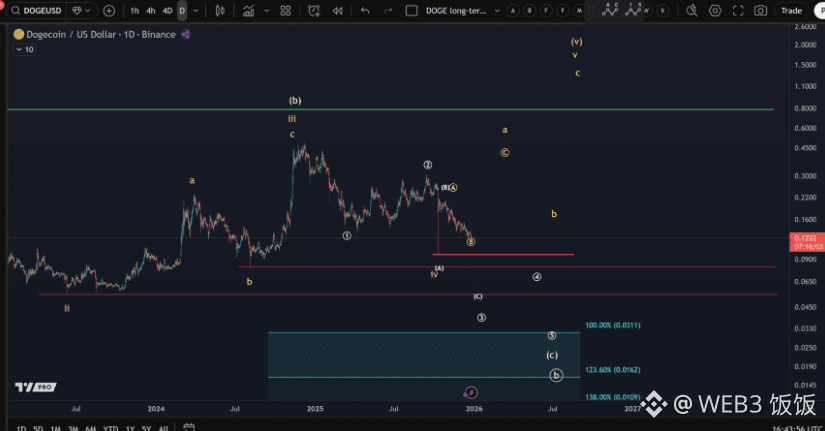The image size is (825, 431).
Task: Select the 1h timeframe
Action: coord(135,11)
